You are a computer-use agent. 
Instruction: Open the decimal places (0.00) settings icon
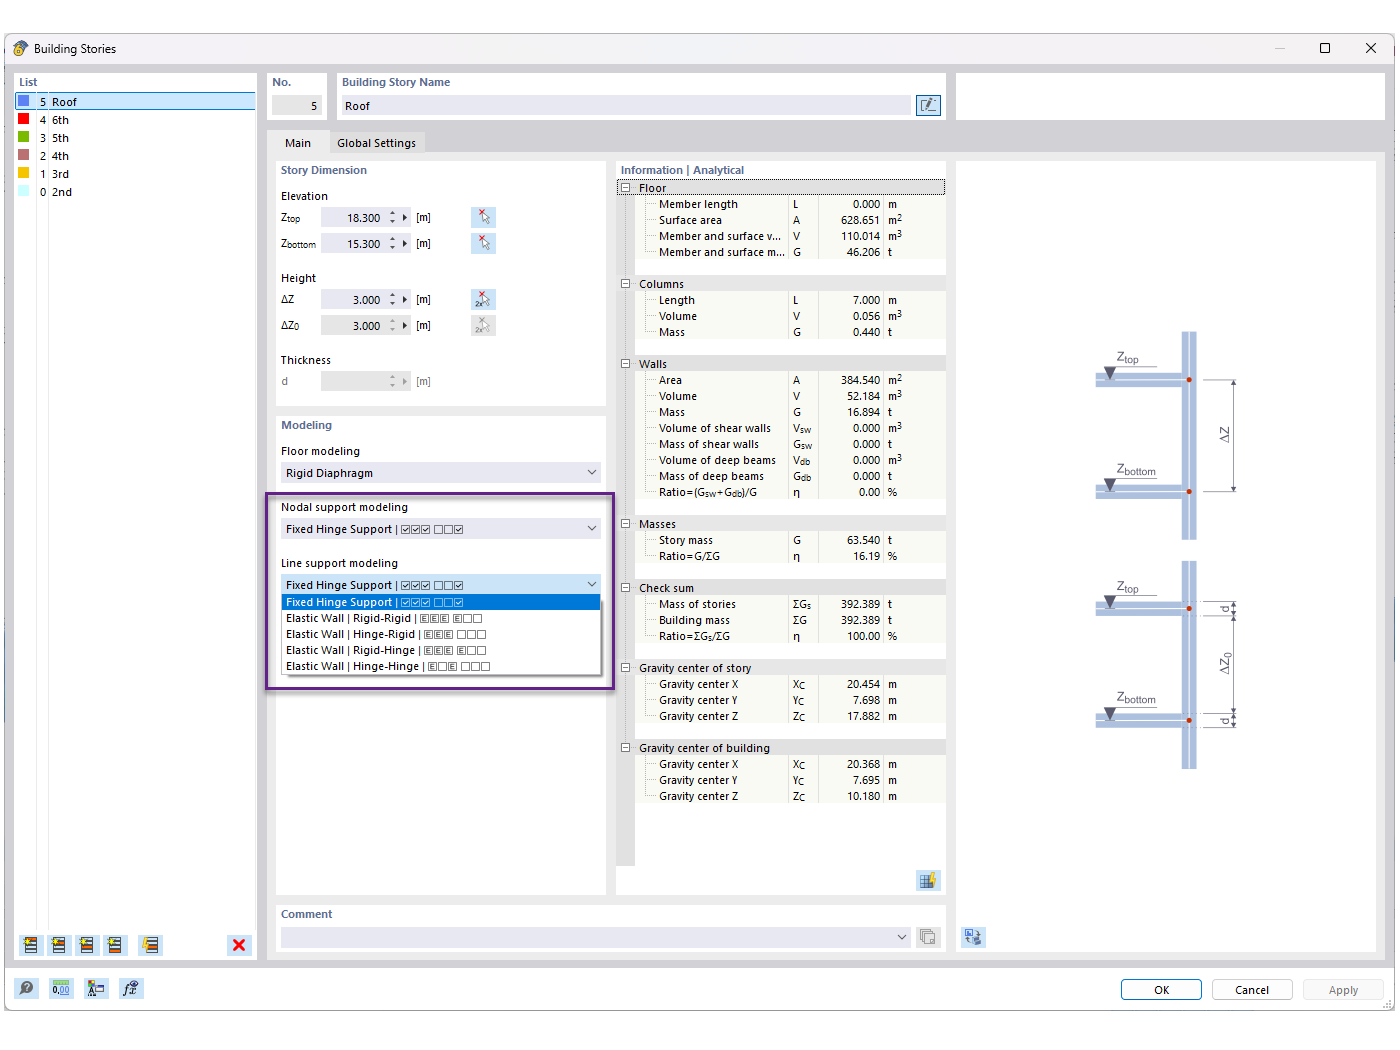[60, 988]
